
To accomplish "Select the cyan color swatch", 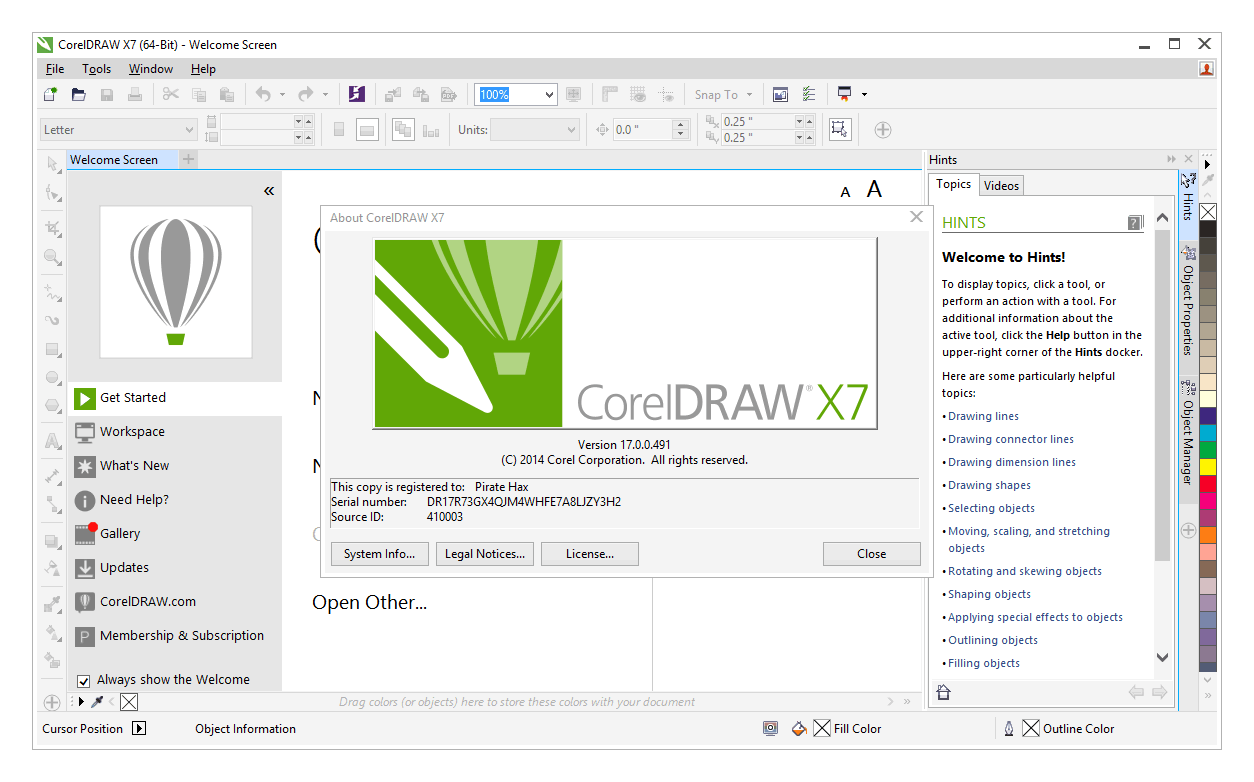I will (x=1208, y=433).
